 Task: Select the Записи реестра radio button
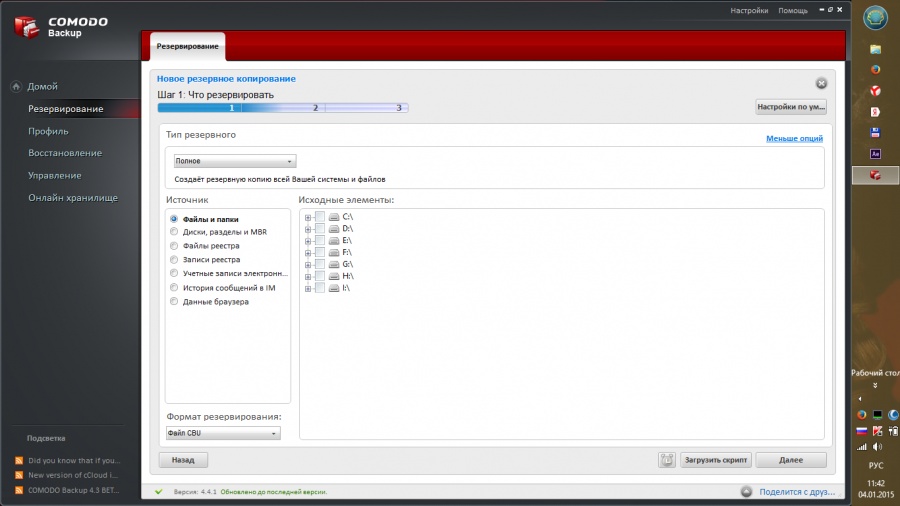tap(174, 259)
